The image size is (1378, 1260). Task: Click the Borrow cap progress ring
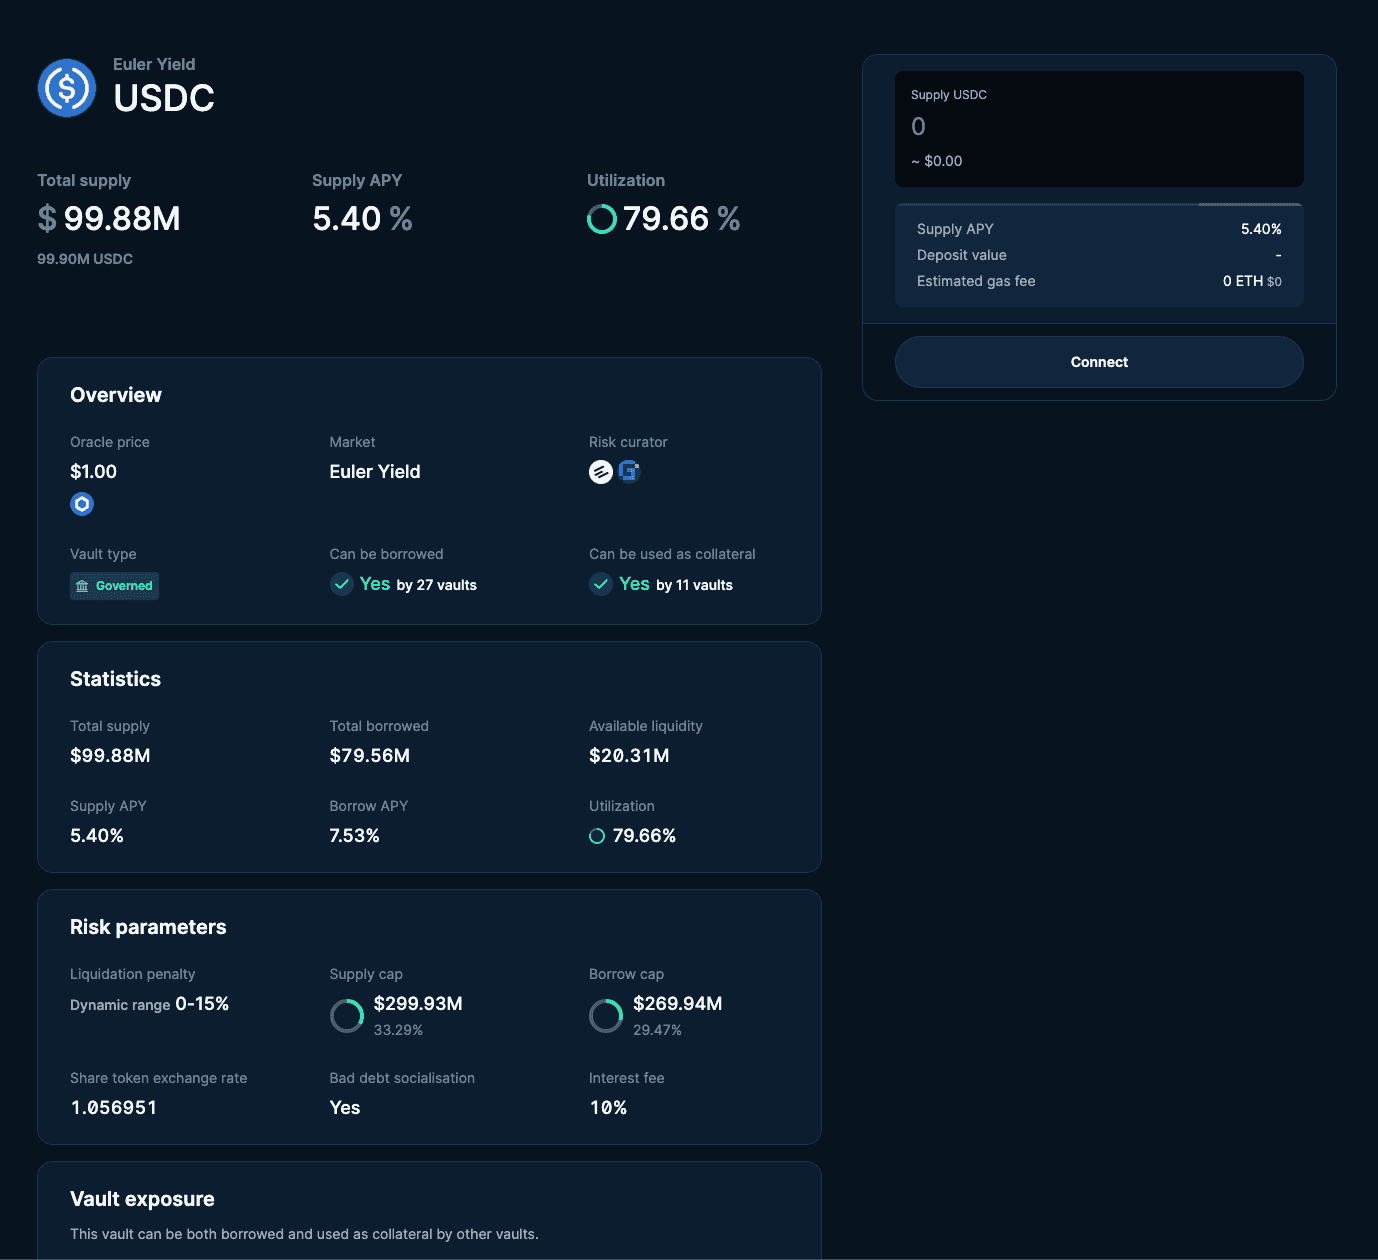click(x=606, y=1016)
